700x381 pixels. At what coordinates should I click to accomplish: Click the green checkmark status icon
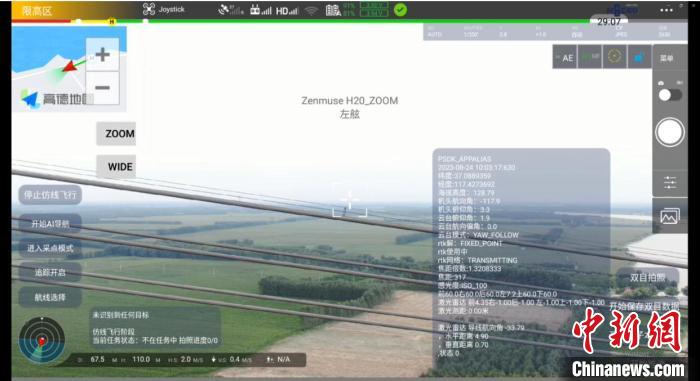400,10
